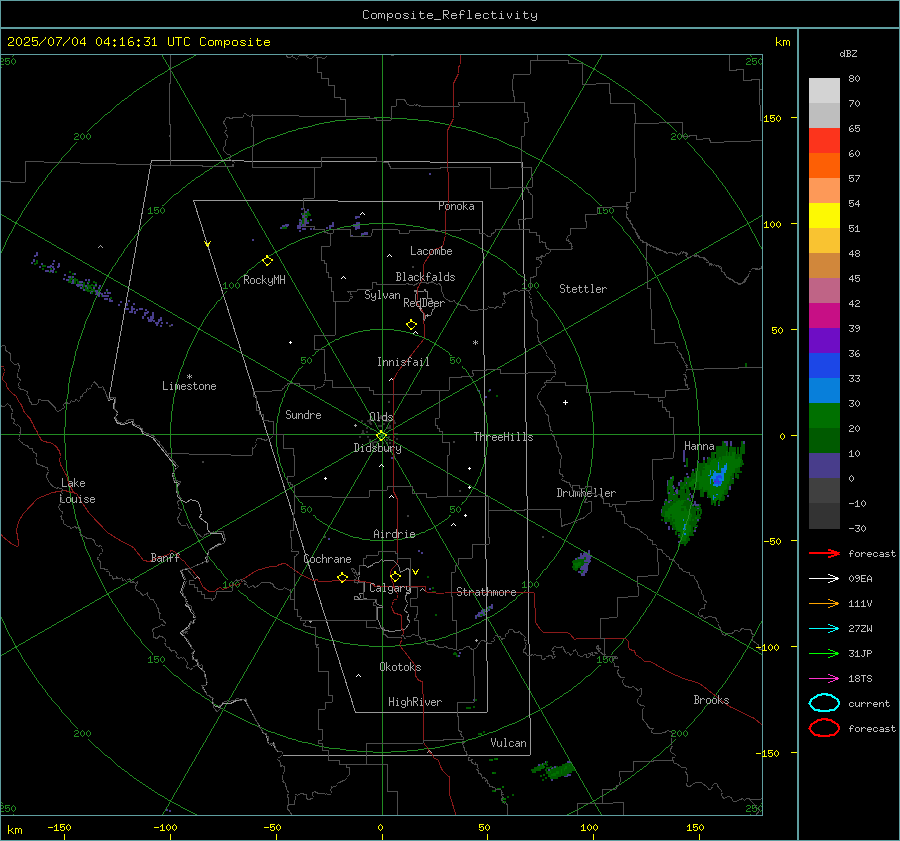This screenshot has width=900, height=841.
Task: Click the yellow diamond marker above Calgary
Action: 395,576
